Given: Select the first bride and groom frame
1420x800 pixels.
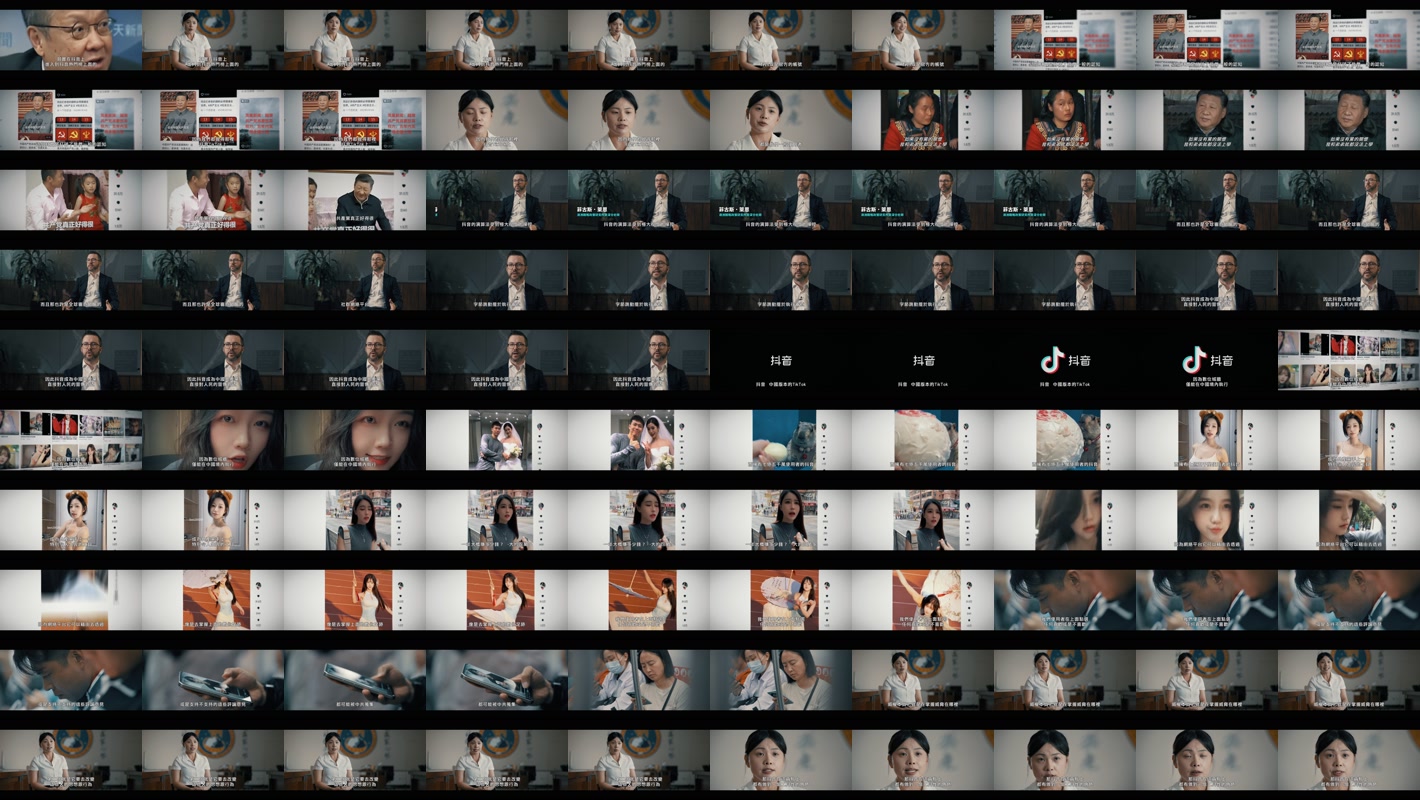Looking at the screenshot, I should click(497, 440).
